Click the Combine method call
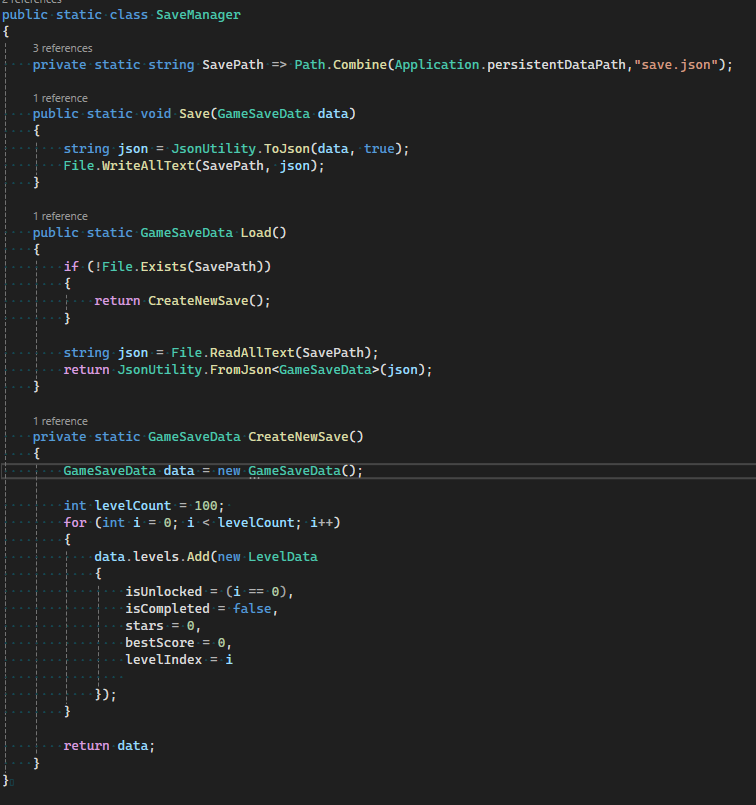This screenshot has height=805, width=756. [360, 65]
